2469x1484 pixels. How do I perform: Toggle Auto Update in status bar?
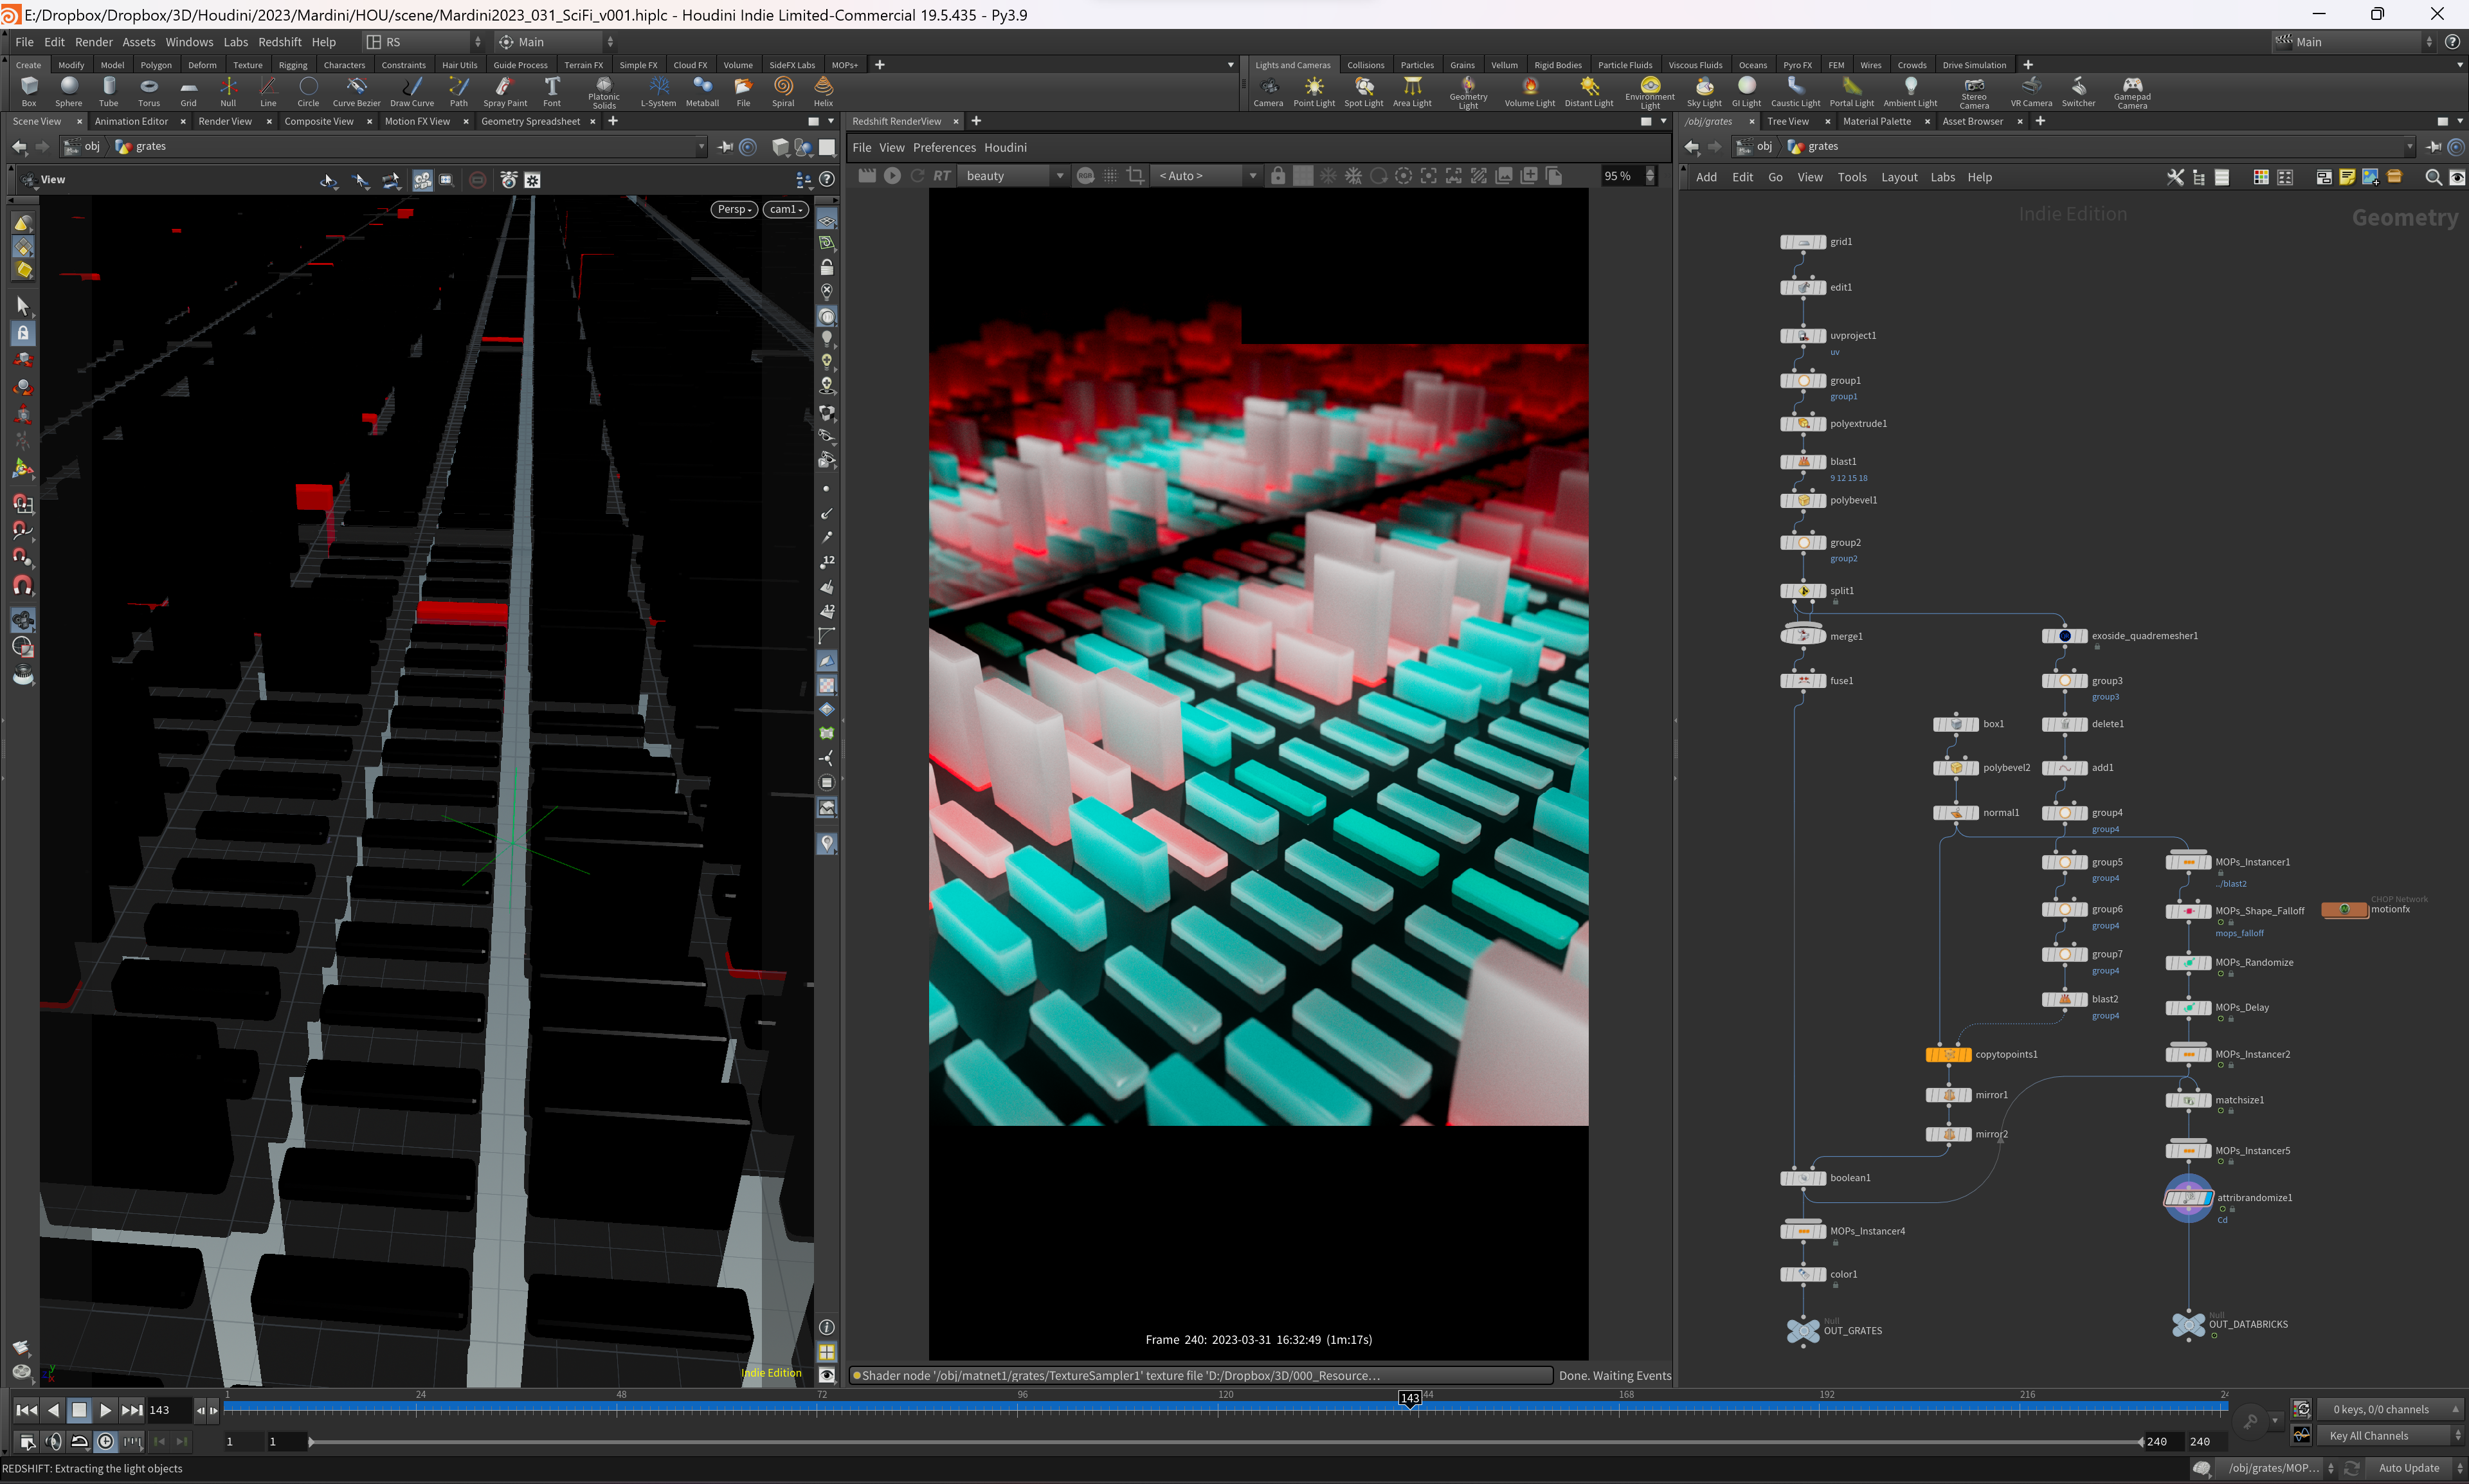[x=2408, y=1468]
